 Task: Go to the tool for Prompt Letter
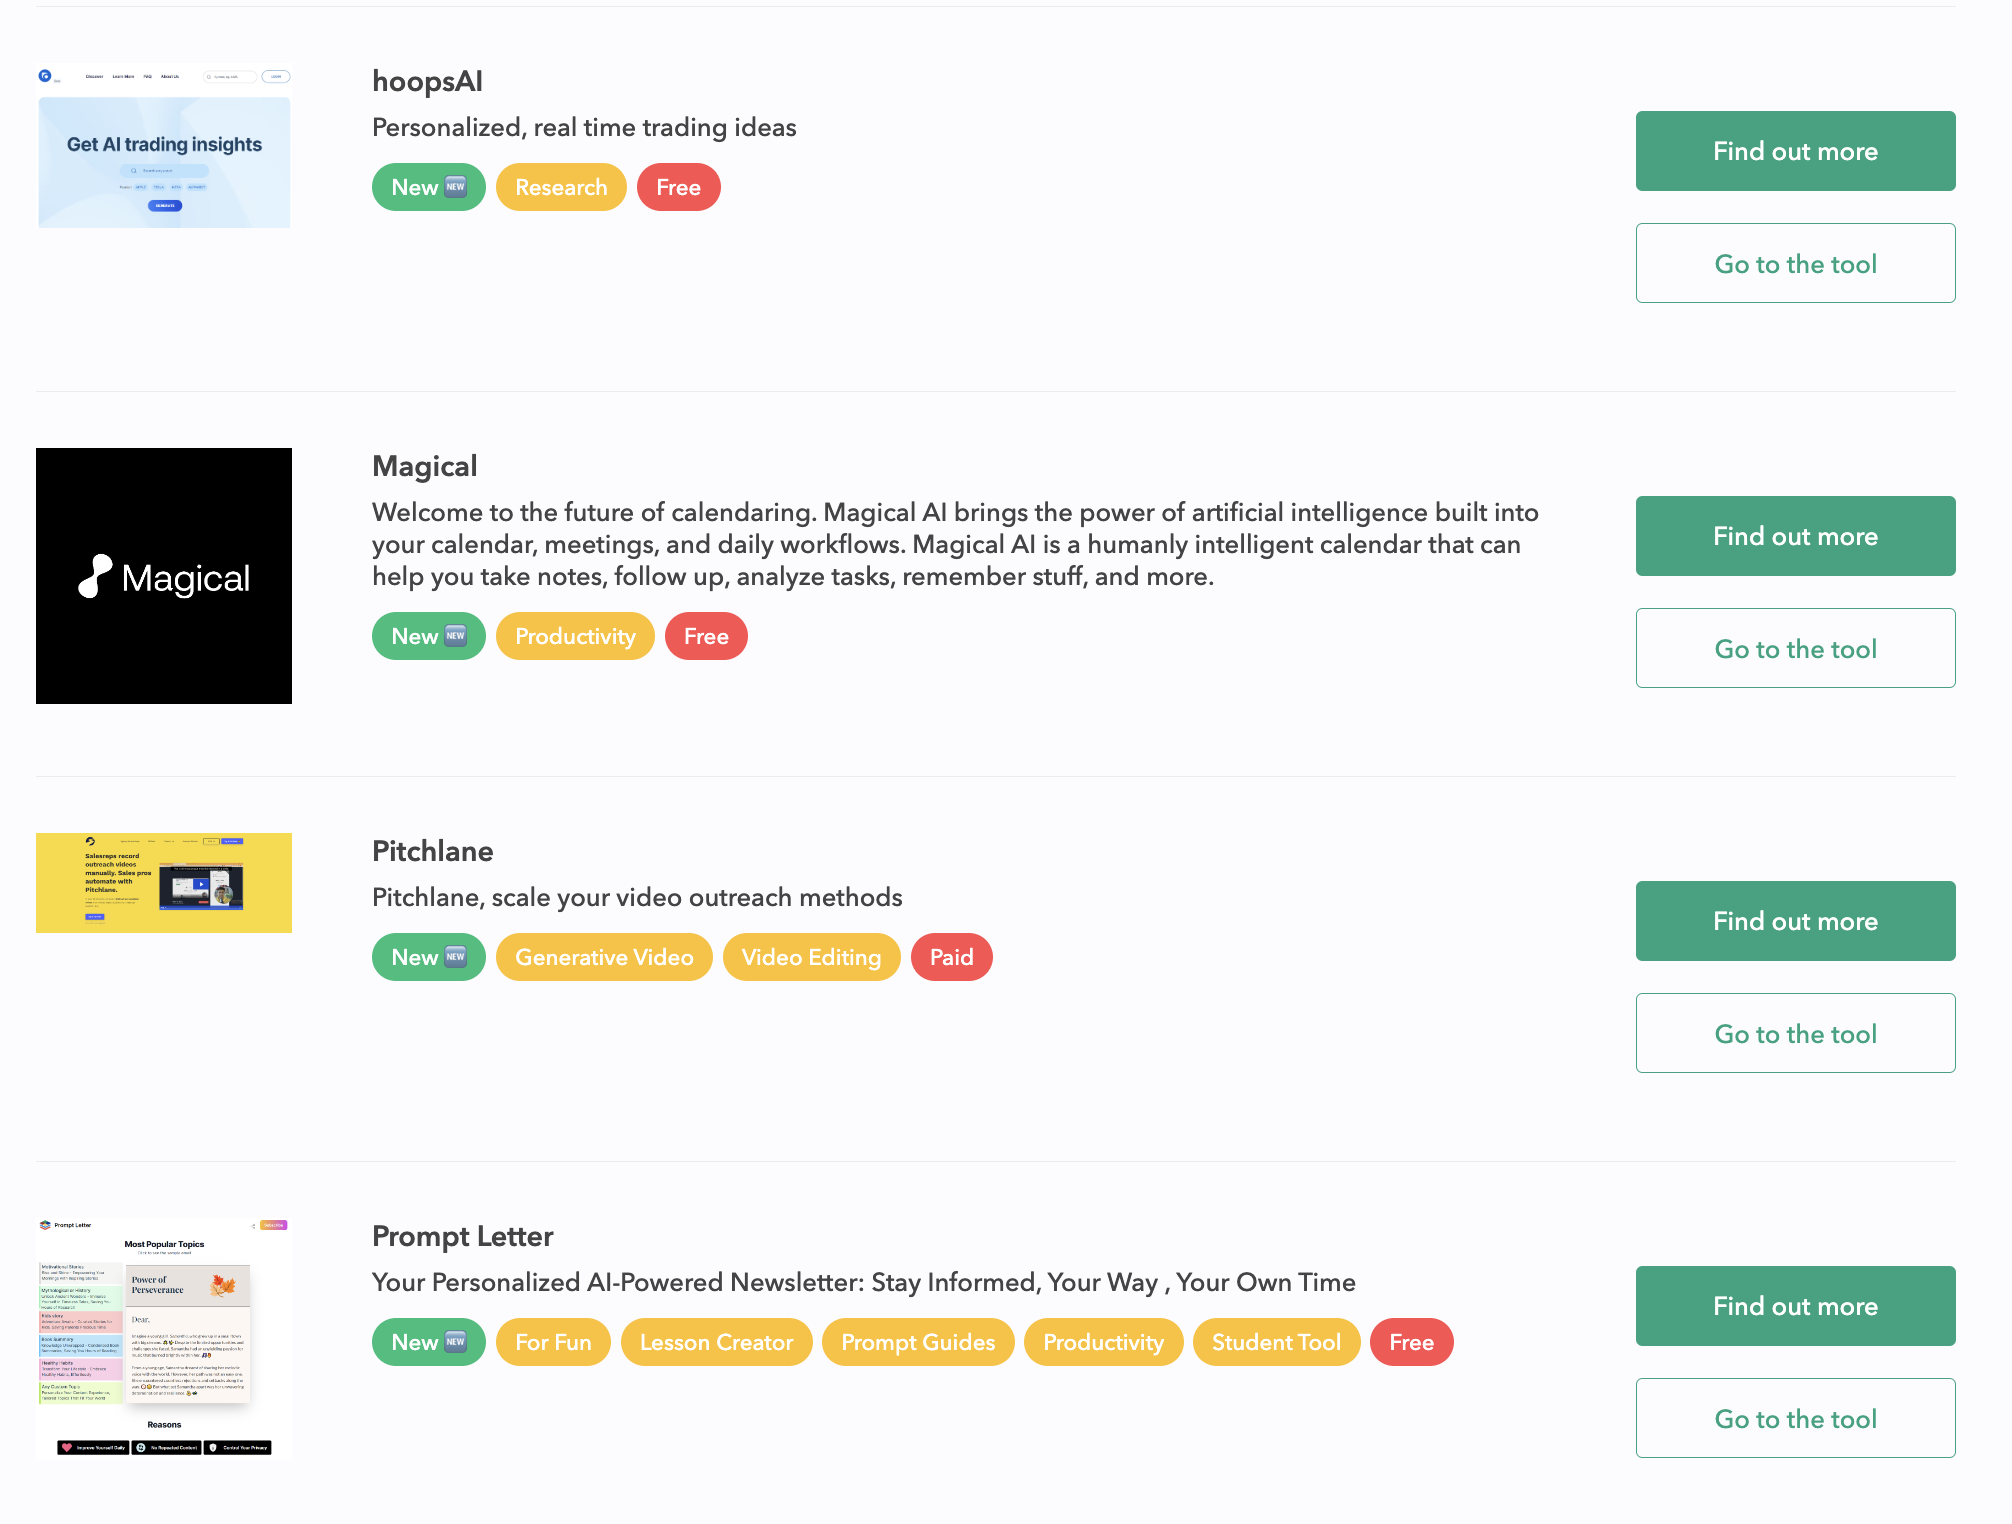(1795, 1418)
